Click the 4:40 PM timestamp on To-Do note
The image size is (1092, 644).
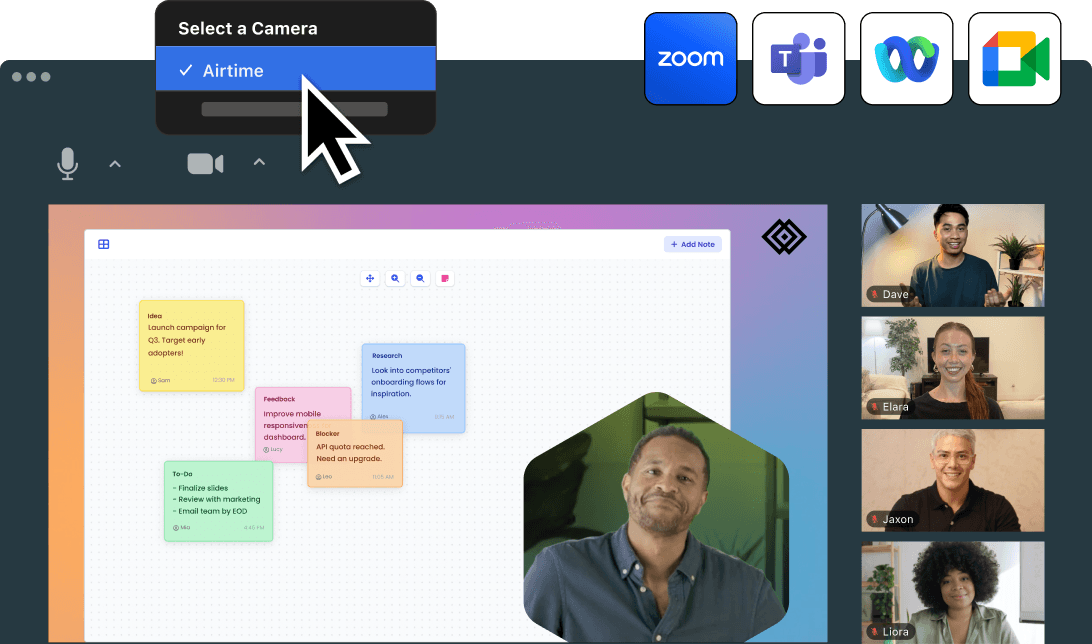[254, 528]
